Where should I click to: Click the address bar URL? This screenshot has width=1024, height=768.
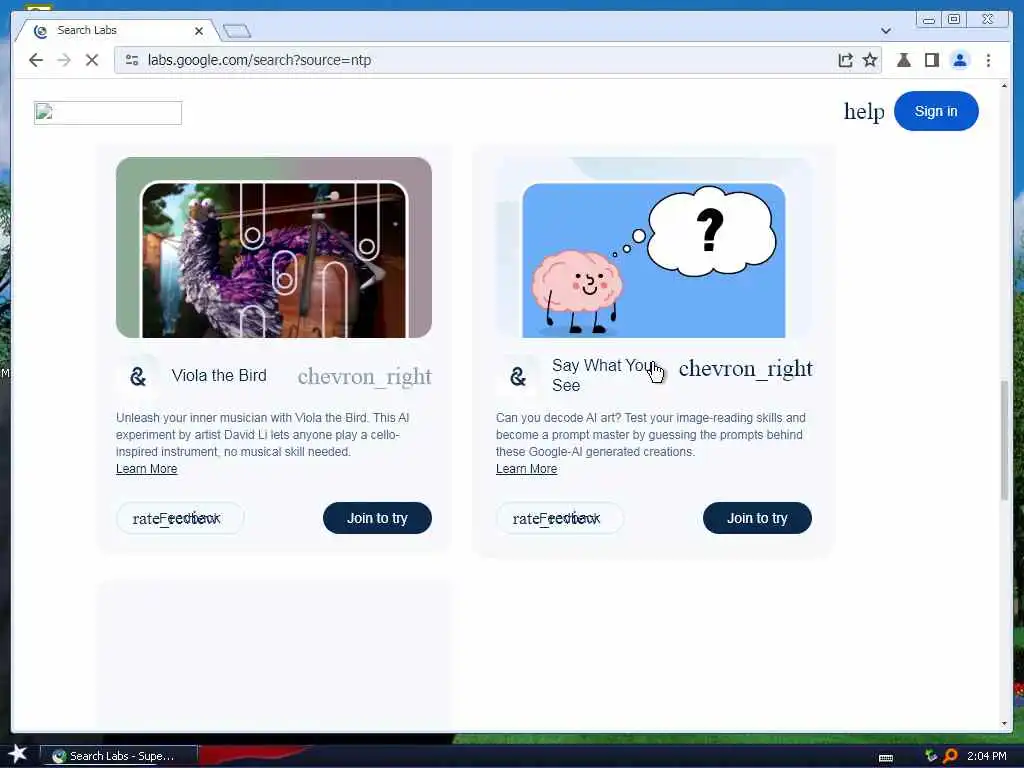259,60
